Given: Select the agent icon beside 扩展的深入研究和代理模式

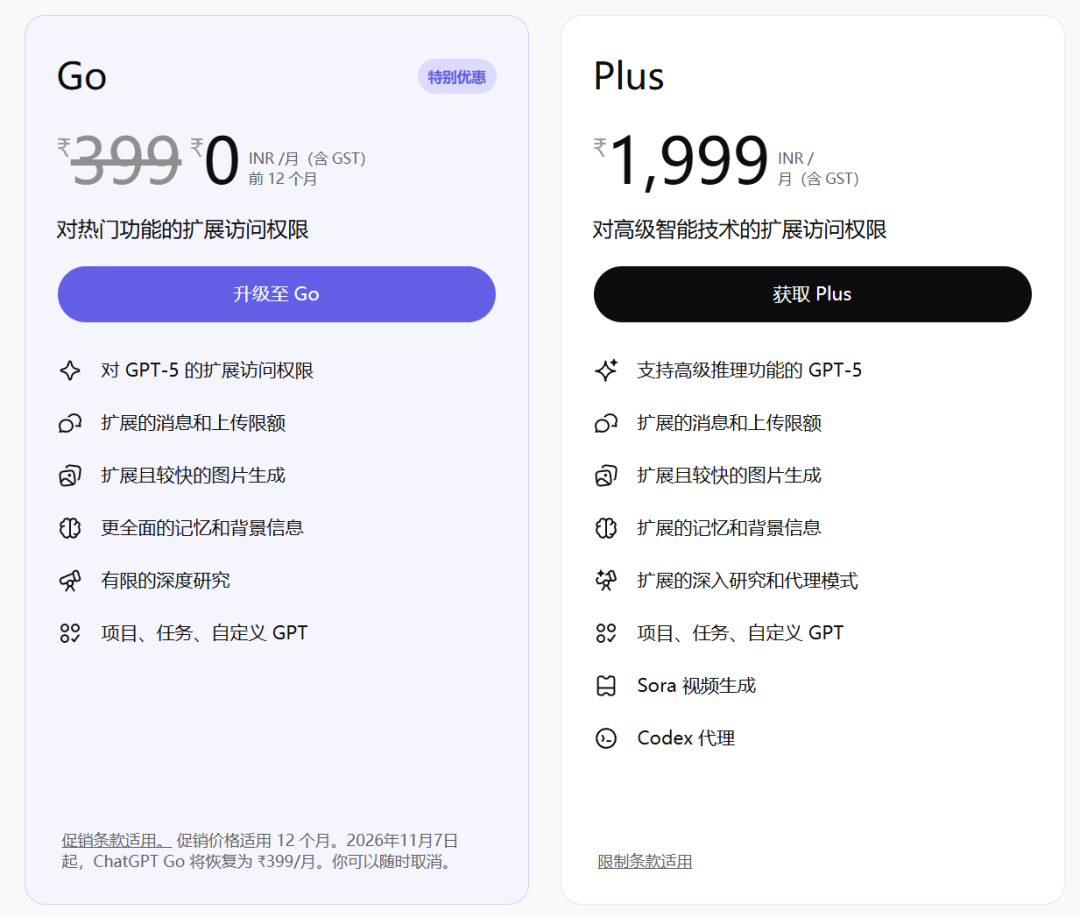Looking at the screenshot, I should coord(606,580).
